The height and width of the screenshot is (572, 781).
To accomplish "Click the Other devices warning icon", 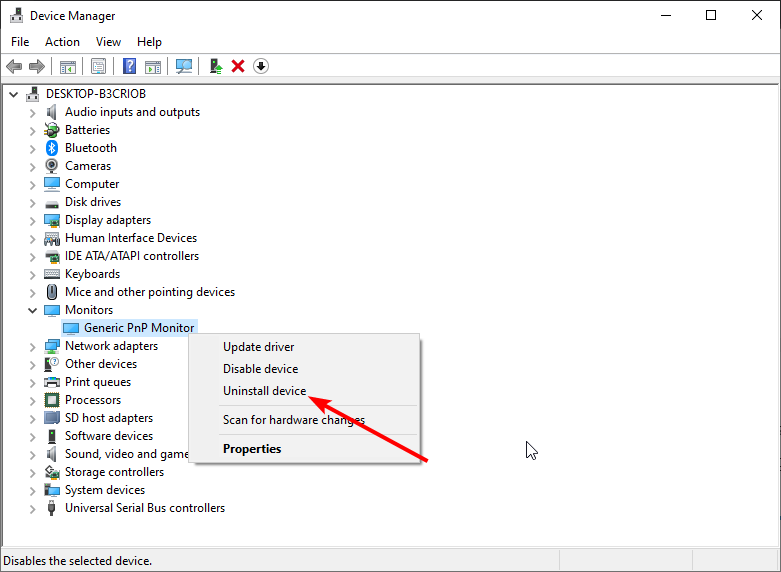I will point(52,364).
